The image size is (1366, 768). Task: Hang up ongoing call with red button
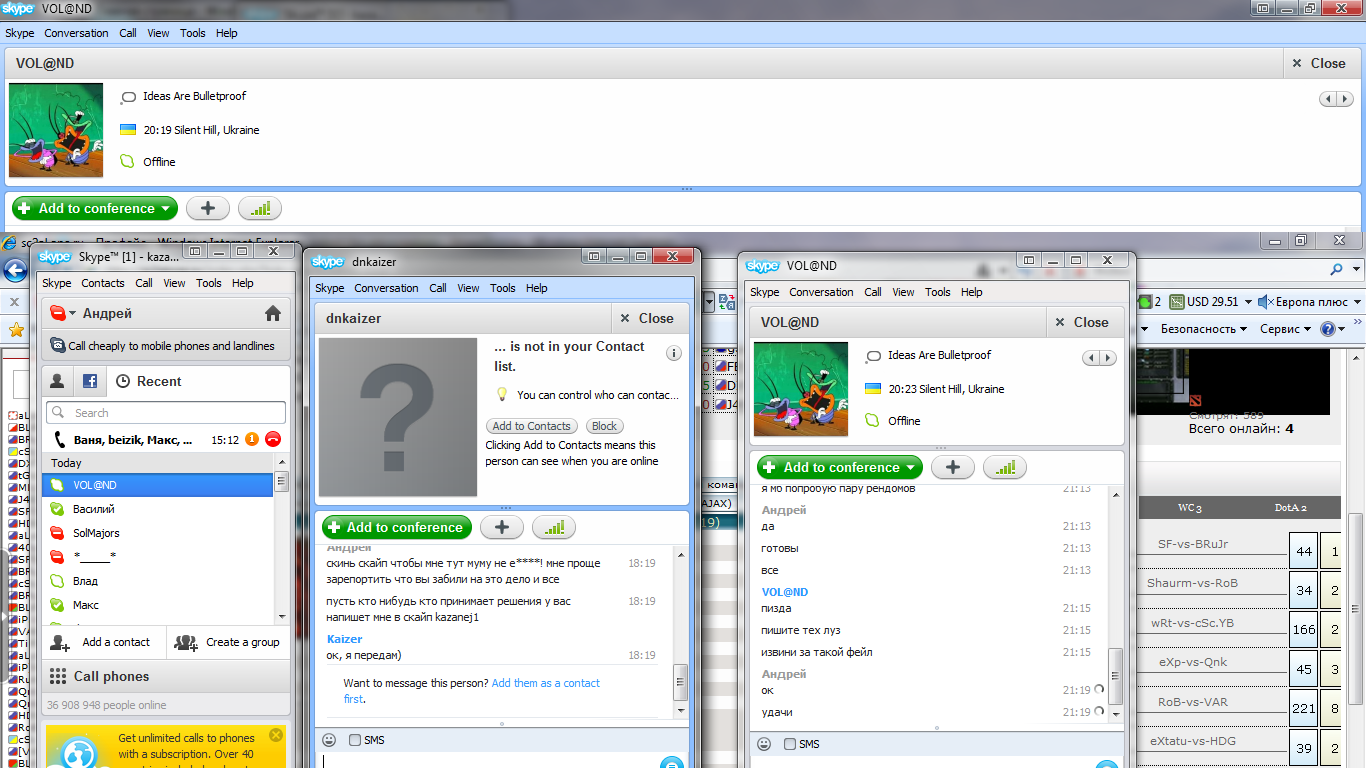tap(273, 439)
